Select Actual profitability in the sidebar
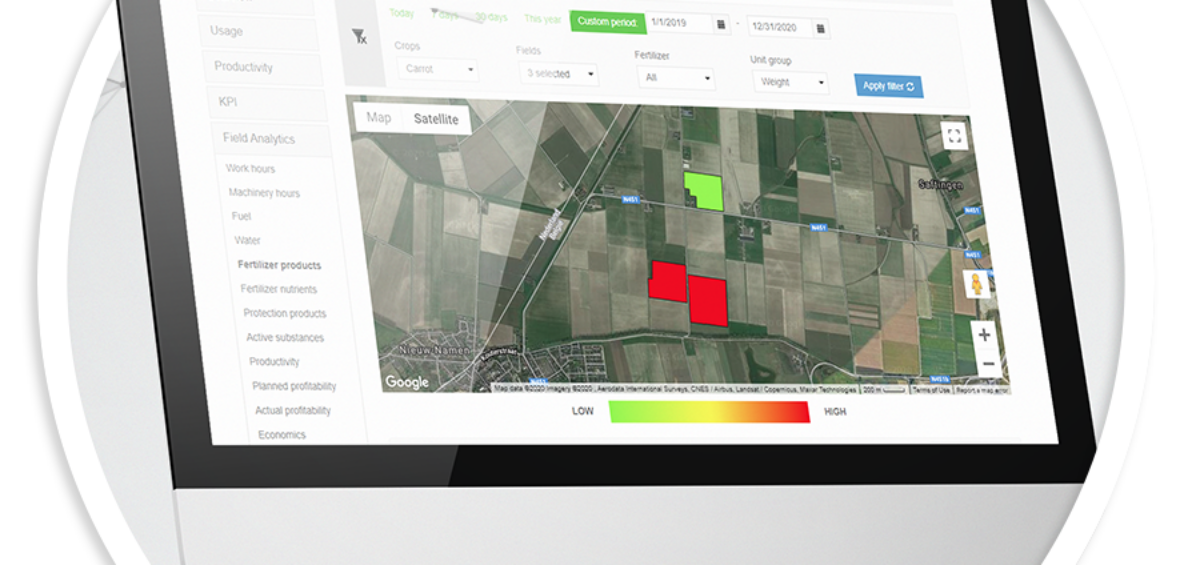 coord(293,411)
